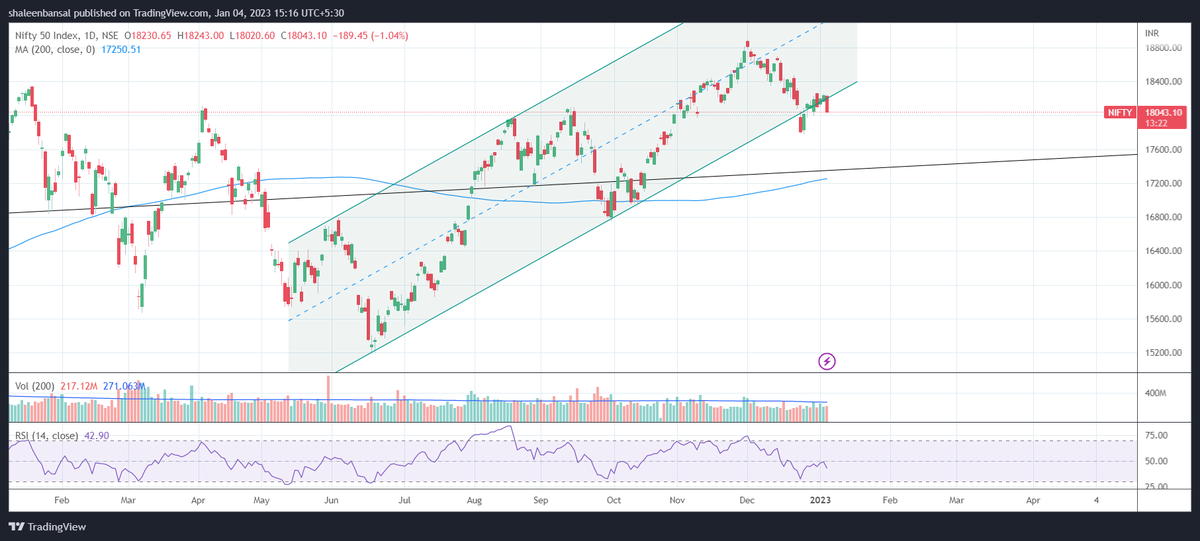Click the purple lightning event marker icon

pos(827,360)
